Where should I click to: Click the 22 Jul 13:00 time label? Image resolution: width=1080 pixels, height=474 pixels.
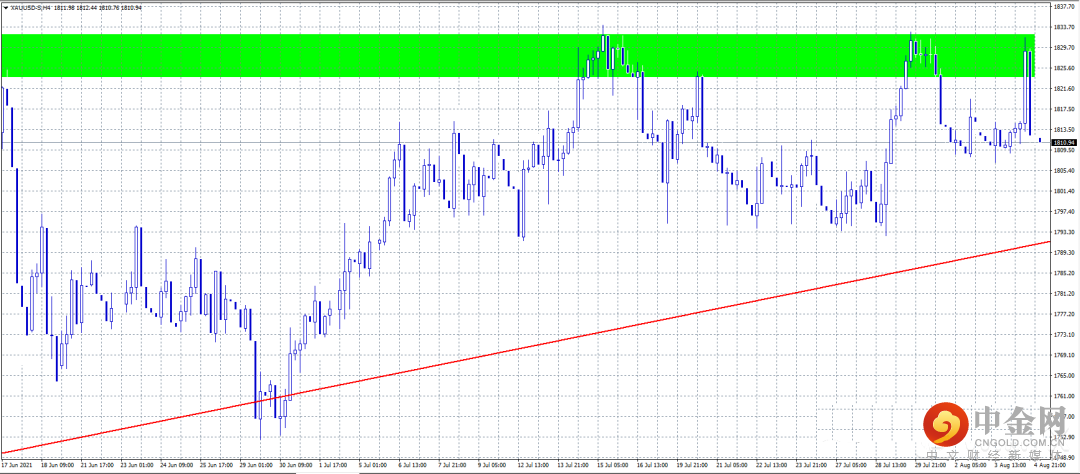(770, 465)
